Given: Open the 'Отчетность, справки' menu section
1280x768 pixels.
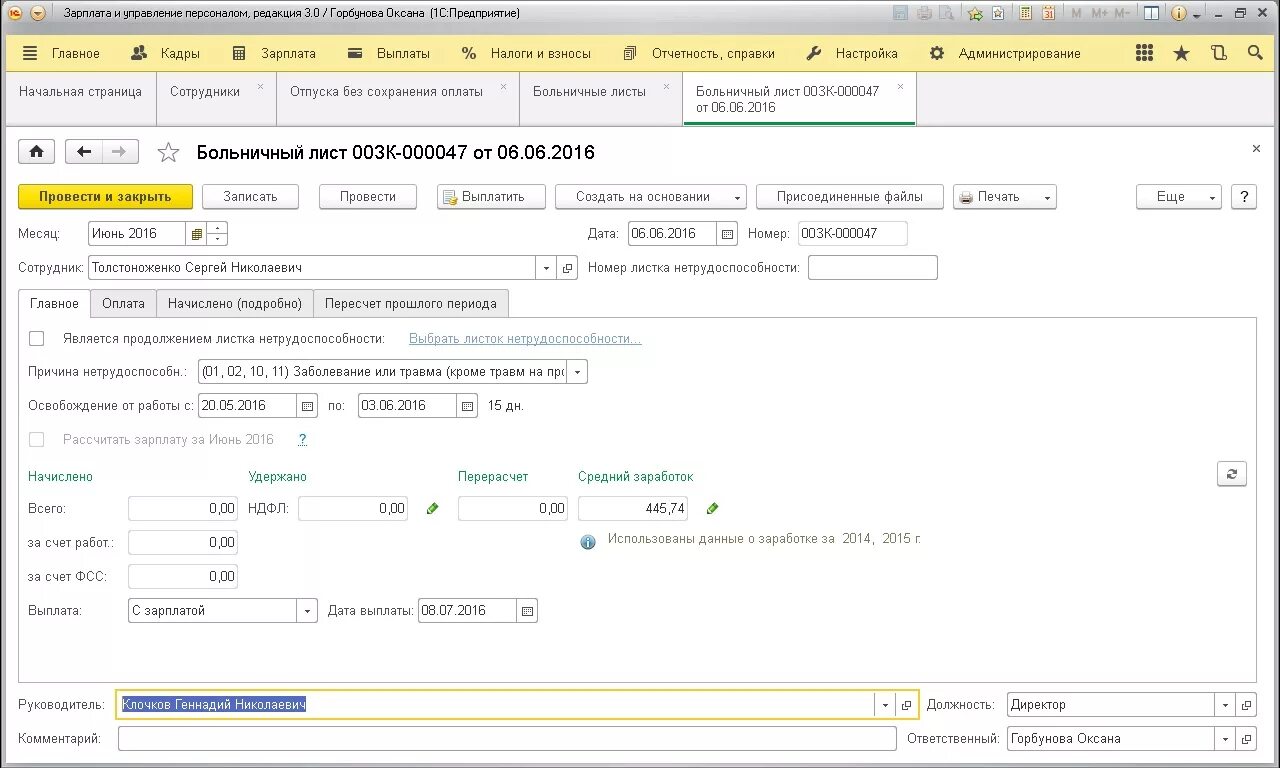Looking at the screenshot, I should 699,53.
